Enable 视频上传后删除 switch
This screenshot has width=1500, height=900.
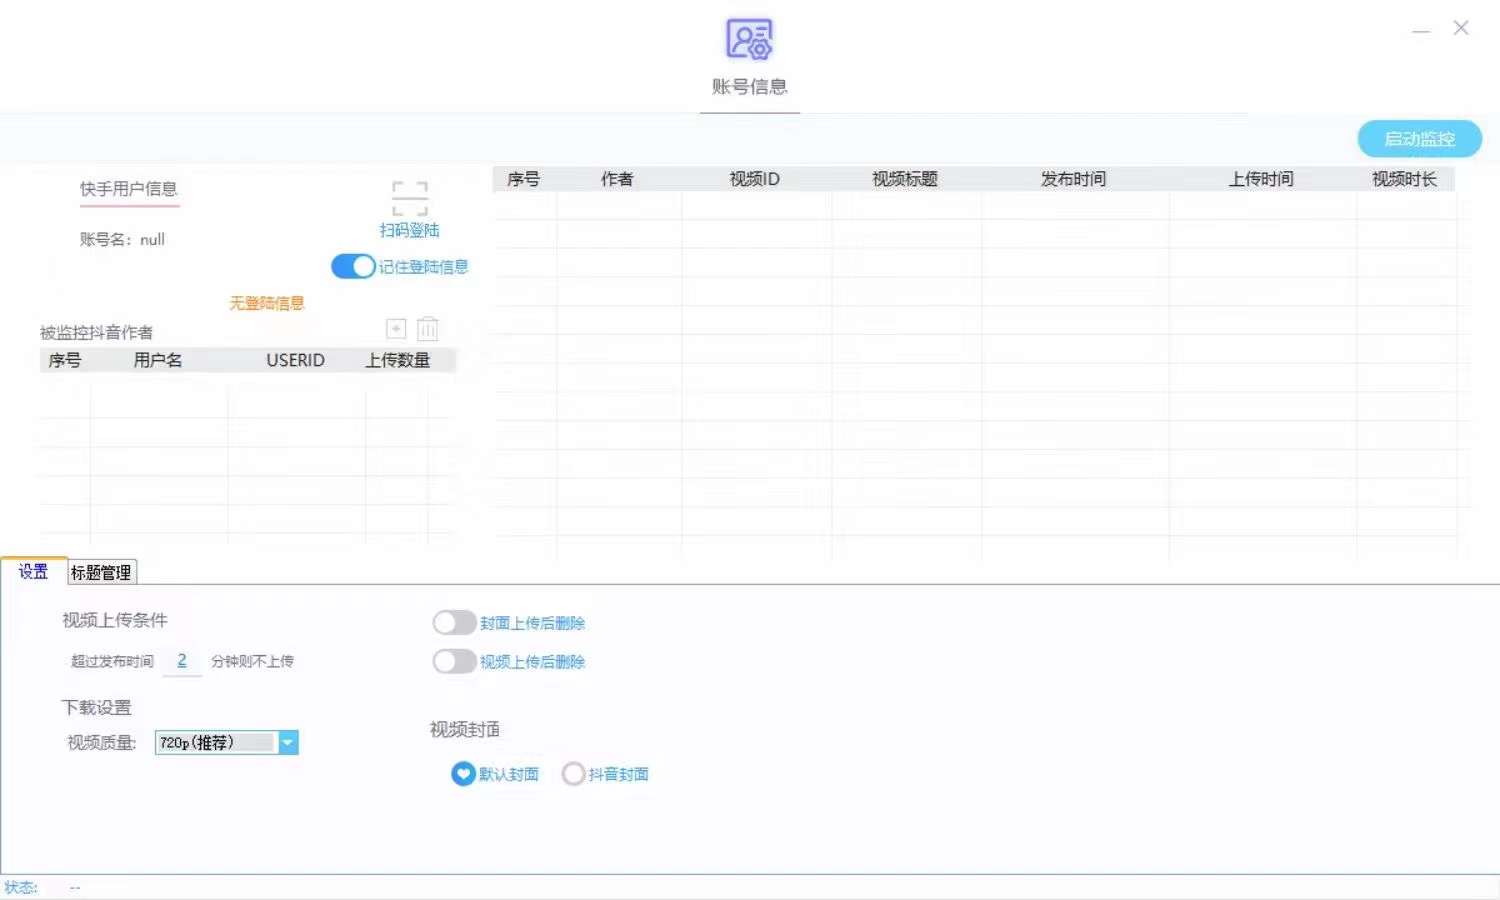click(454, 661)
